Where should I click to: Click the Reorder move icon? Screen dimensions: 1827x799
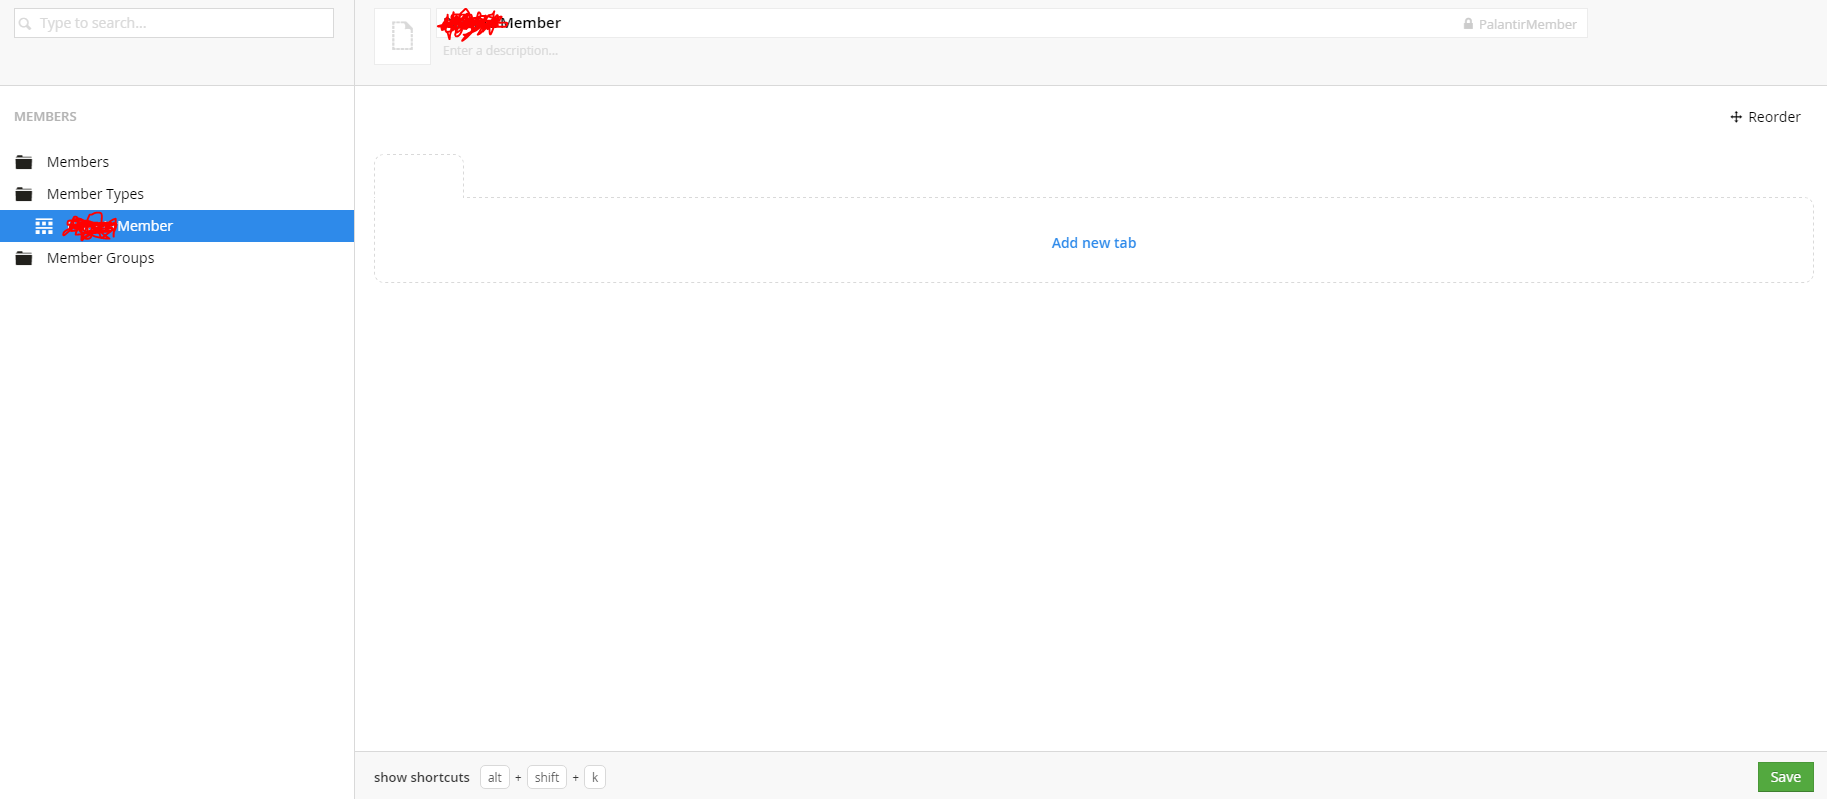1736,117
